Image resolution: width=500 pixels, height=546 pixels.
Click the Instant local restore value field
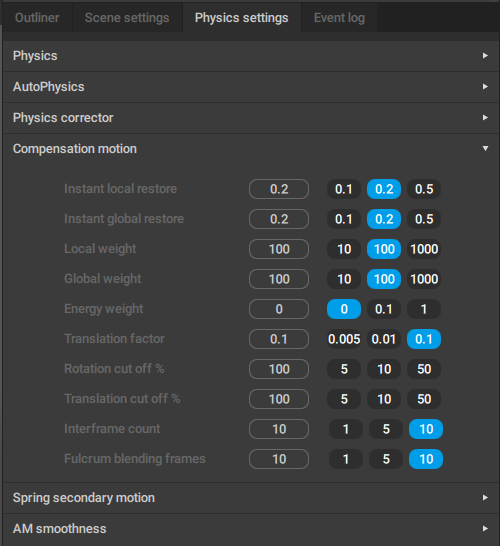point(279,189)
